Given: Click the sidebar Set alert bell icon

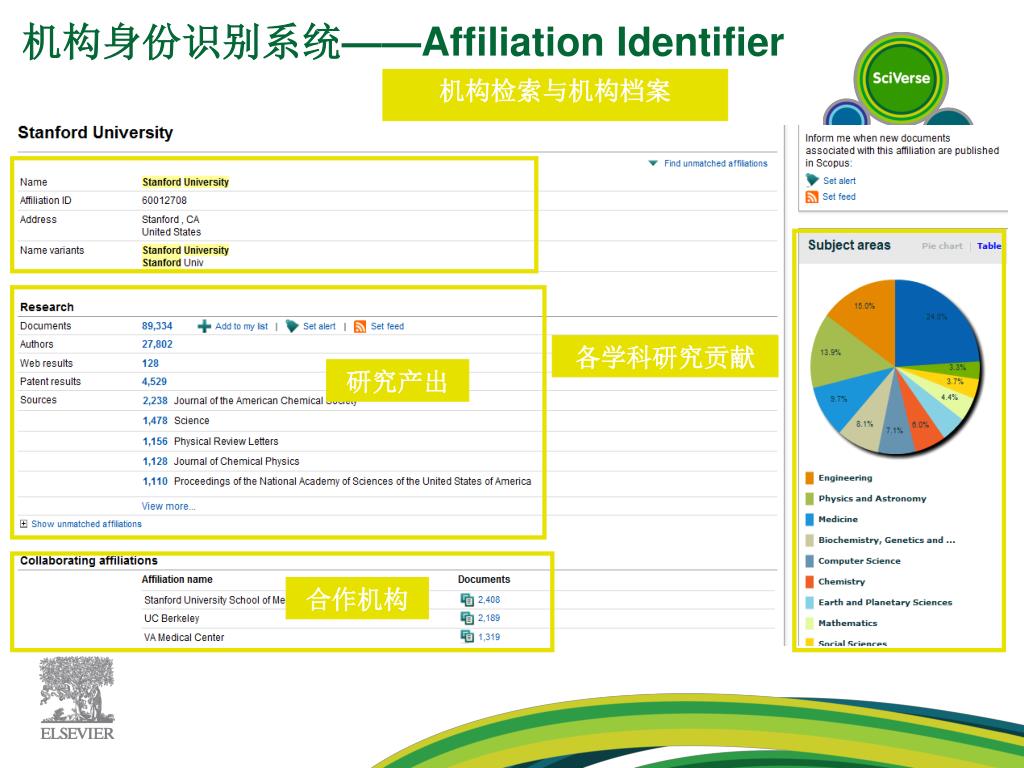Looking at the screenshot, I should [x=812, y=180].
